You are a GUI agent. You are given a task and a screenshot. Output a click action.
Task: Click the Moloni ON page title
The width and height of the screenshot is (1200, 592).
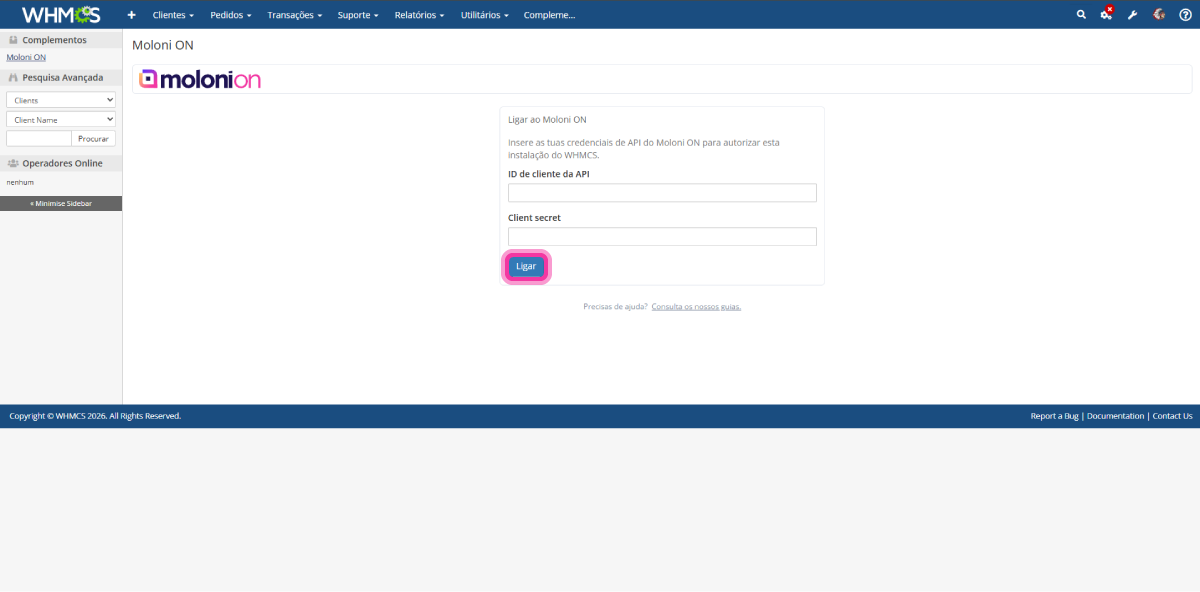[x=163, y=45]
